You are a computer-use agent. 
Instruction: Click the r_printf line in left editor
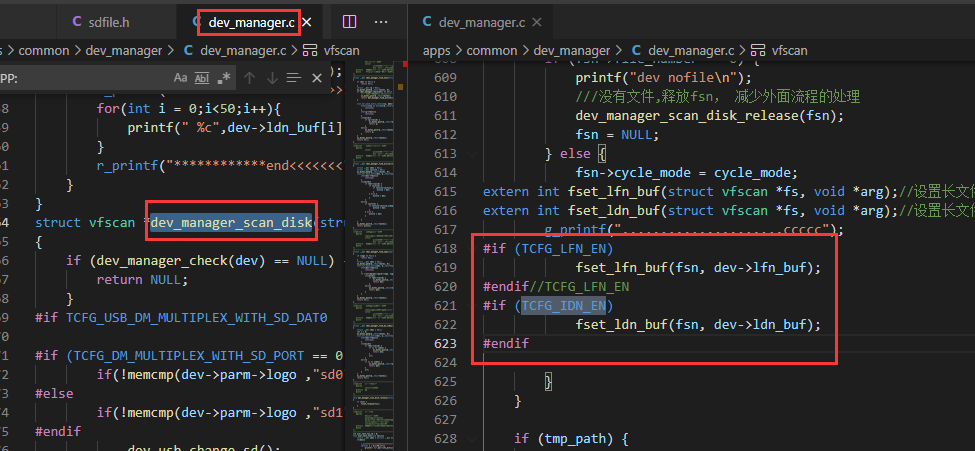(220, 165)
